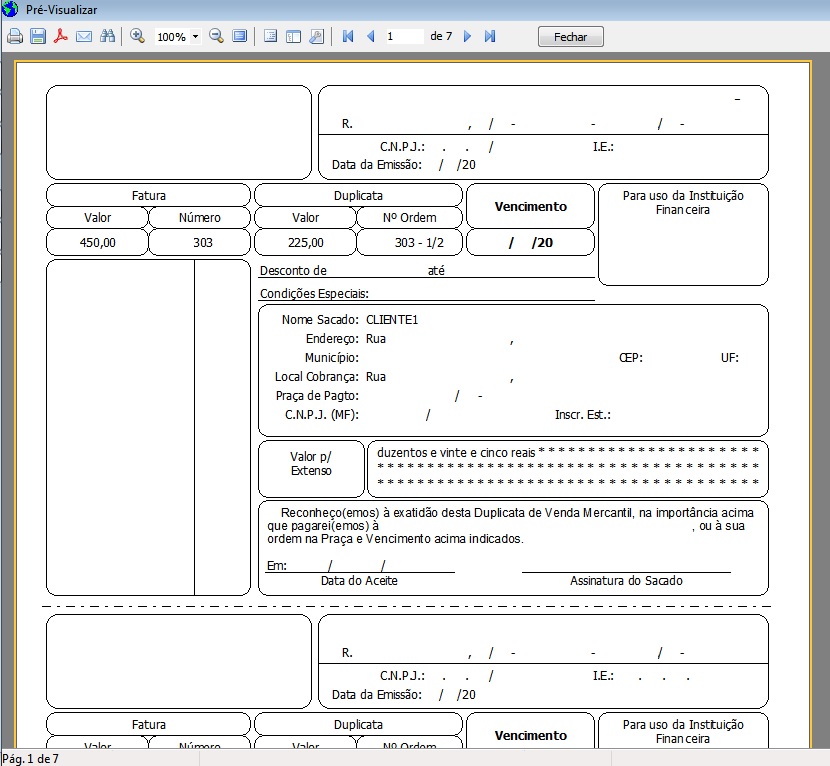Click the Município label

point(331,358)
